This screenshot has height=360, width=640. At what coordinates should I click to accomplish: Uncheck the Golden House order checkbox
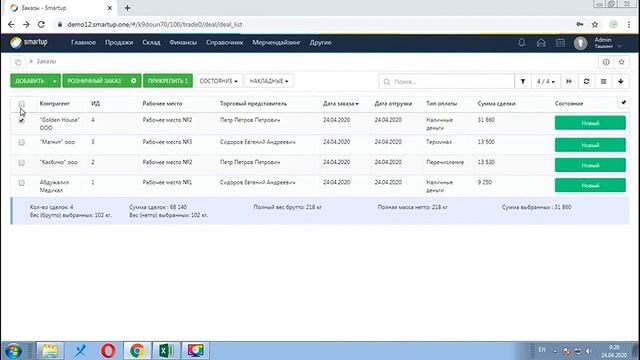(22, 120)
